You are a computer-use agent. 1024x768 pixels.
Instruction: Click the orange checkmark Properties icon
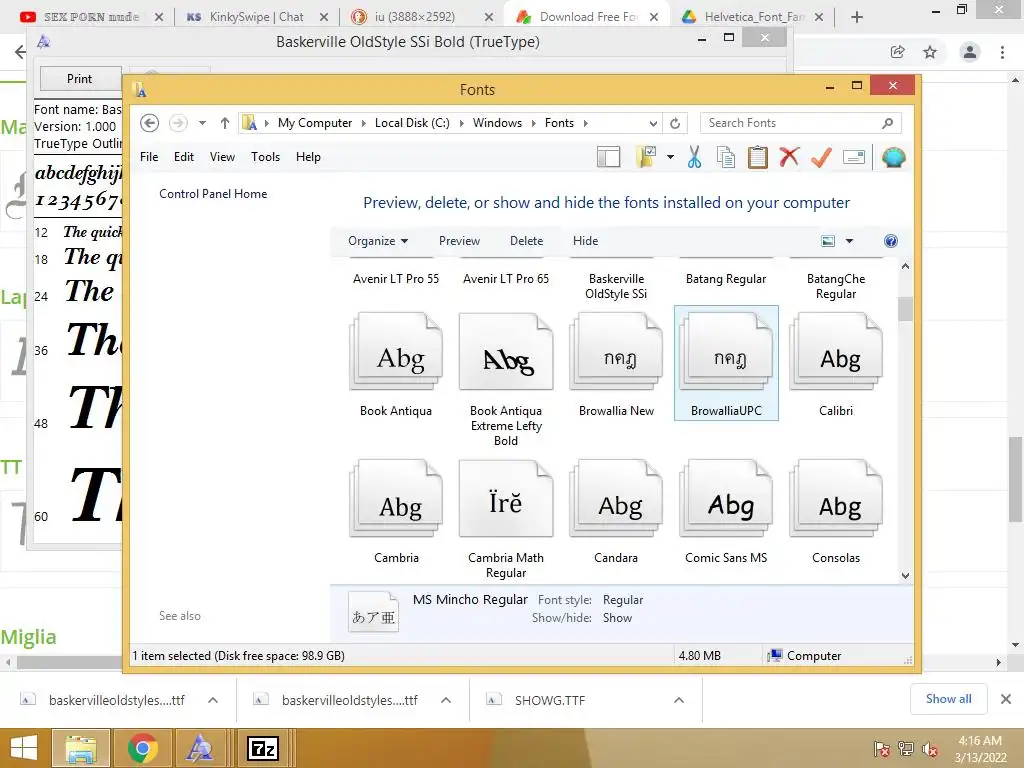pyautogui.click(x=821, y=157)
